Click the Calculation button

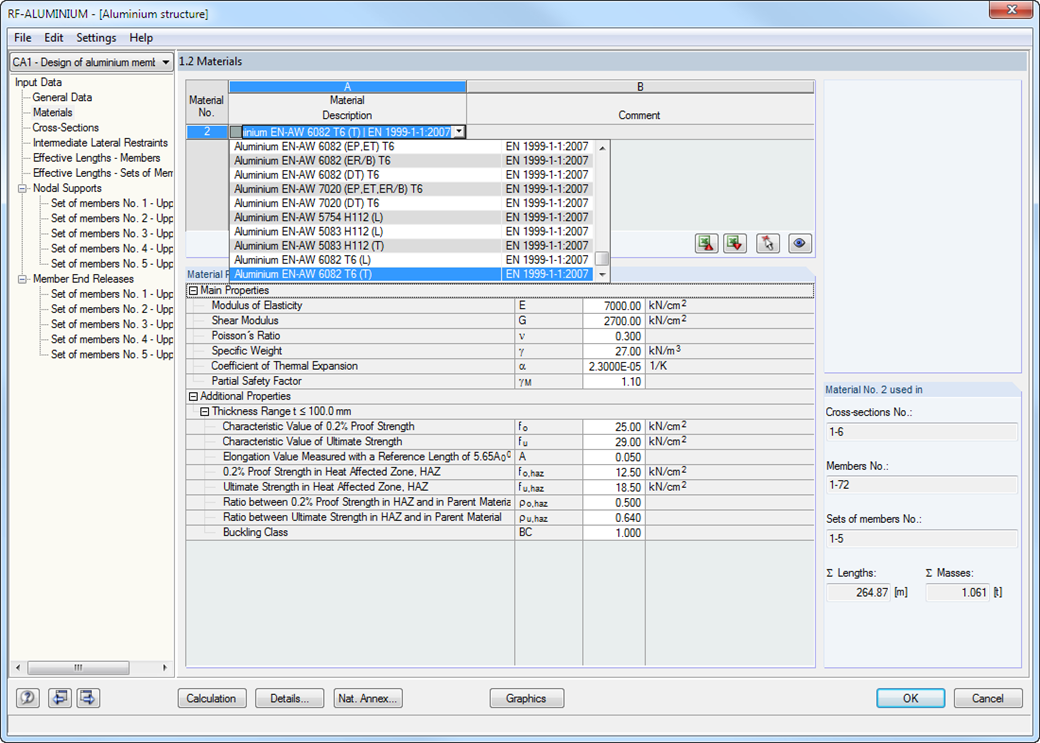pyautogui.click(x=212, y=699)
